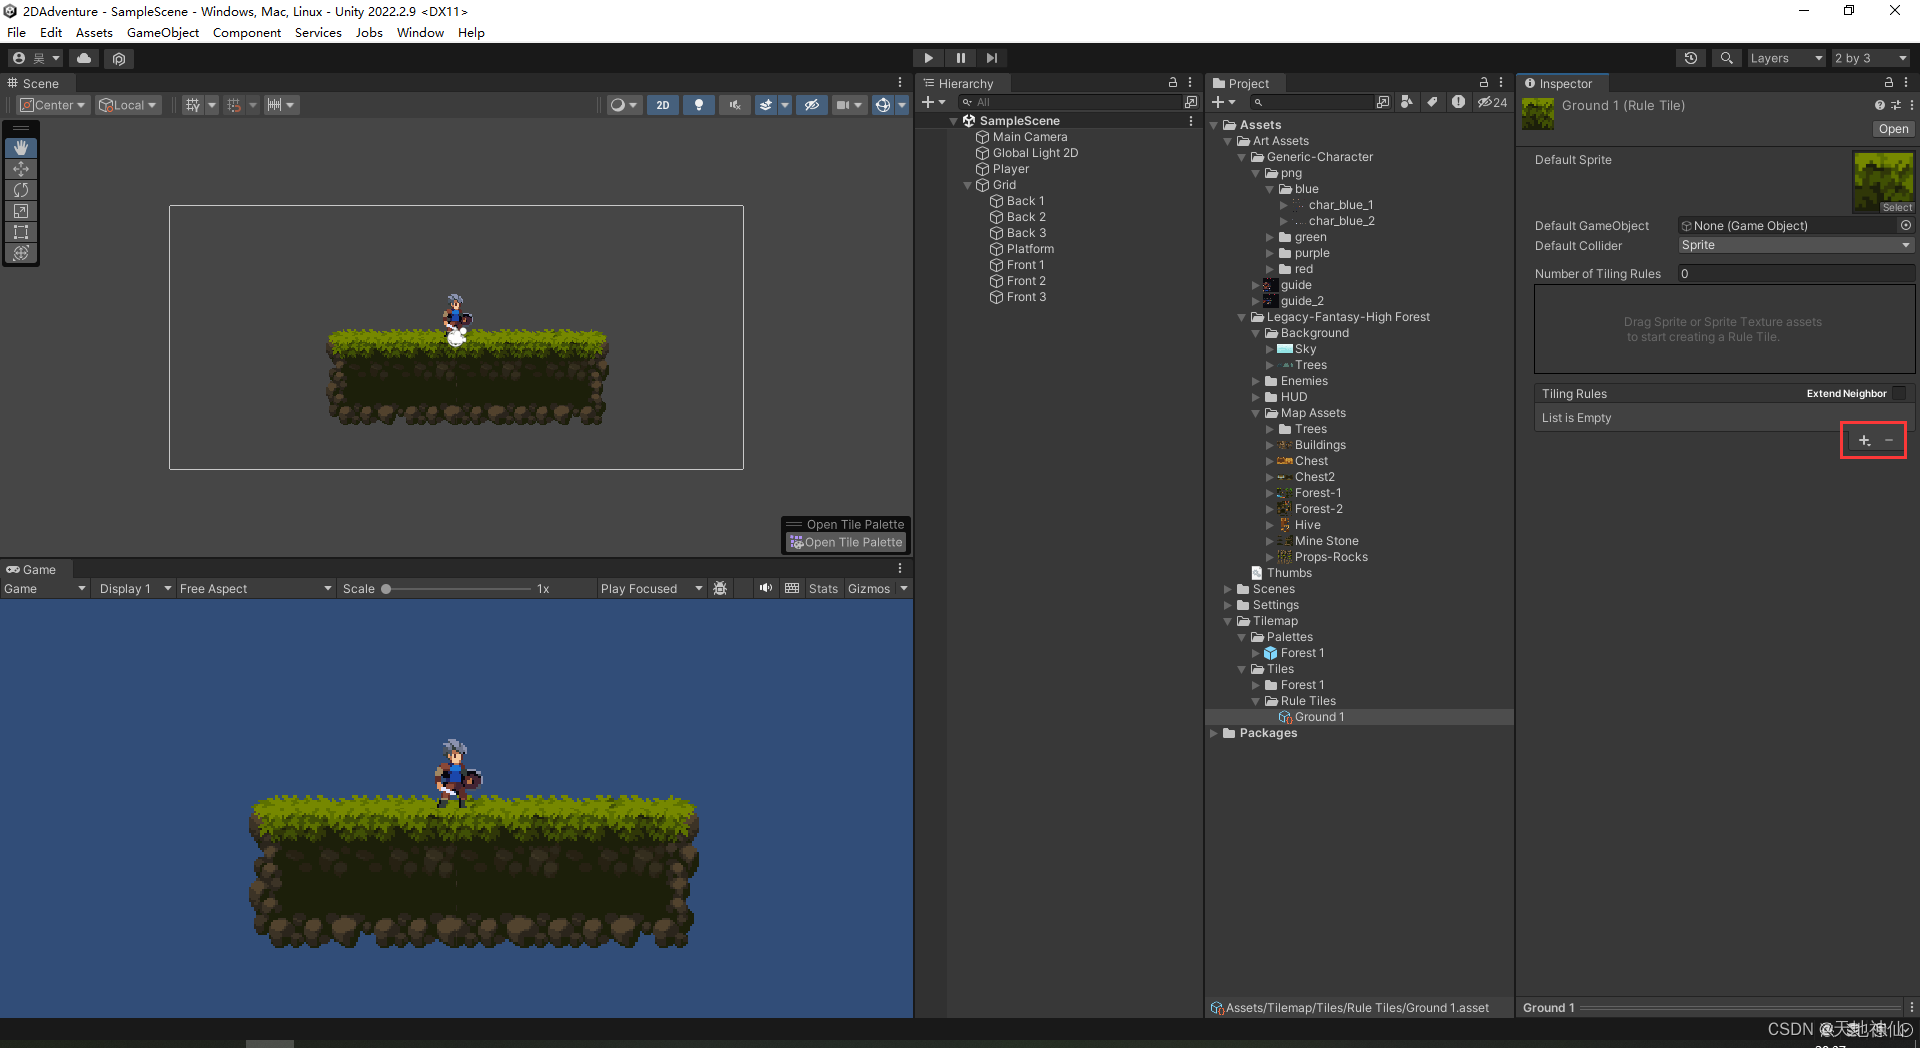Select the Hand view tool
1920x1048 pixels.
pyautogui.click(x=21, y=148)
